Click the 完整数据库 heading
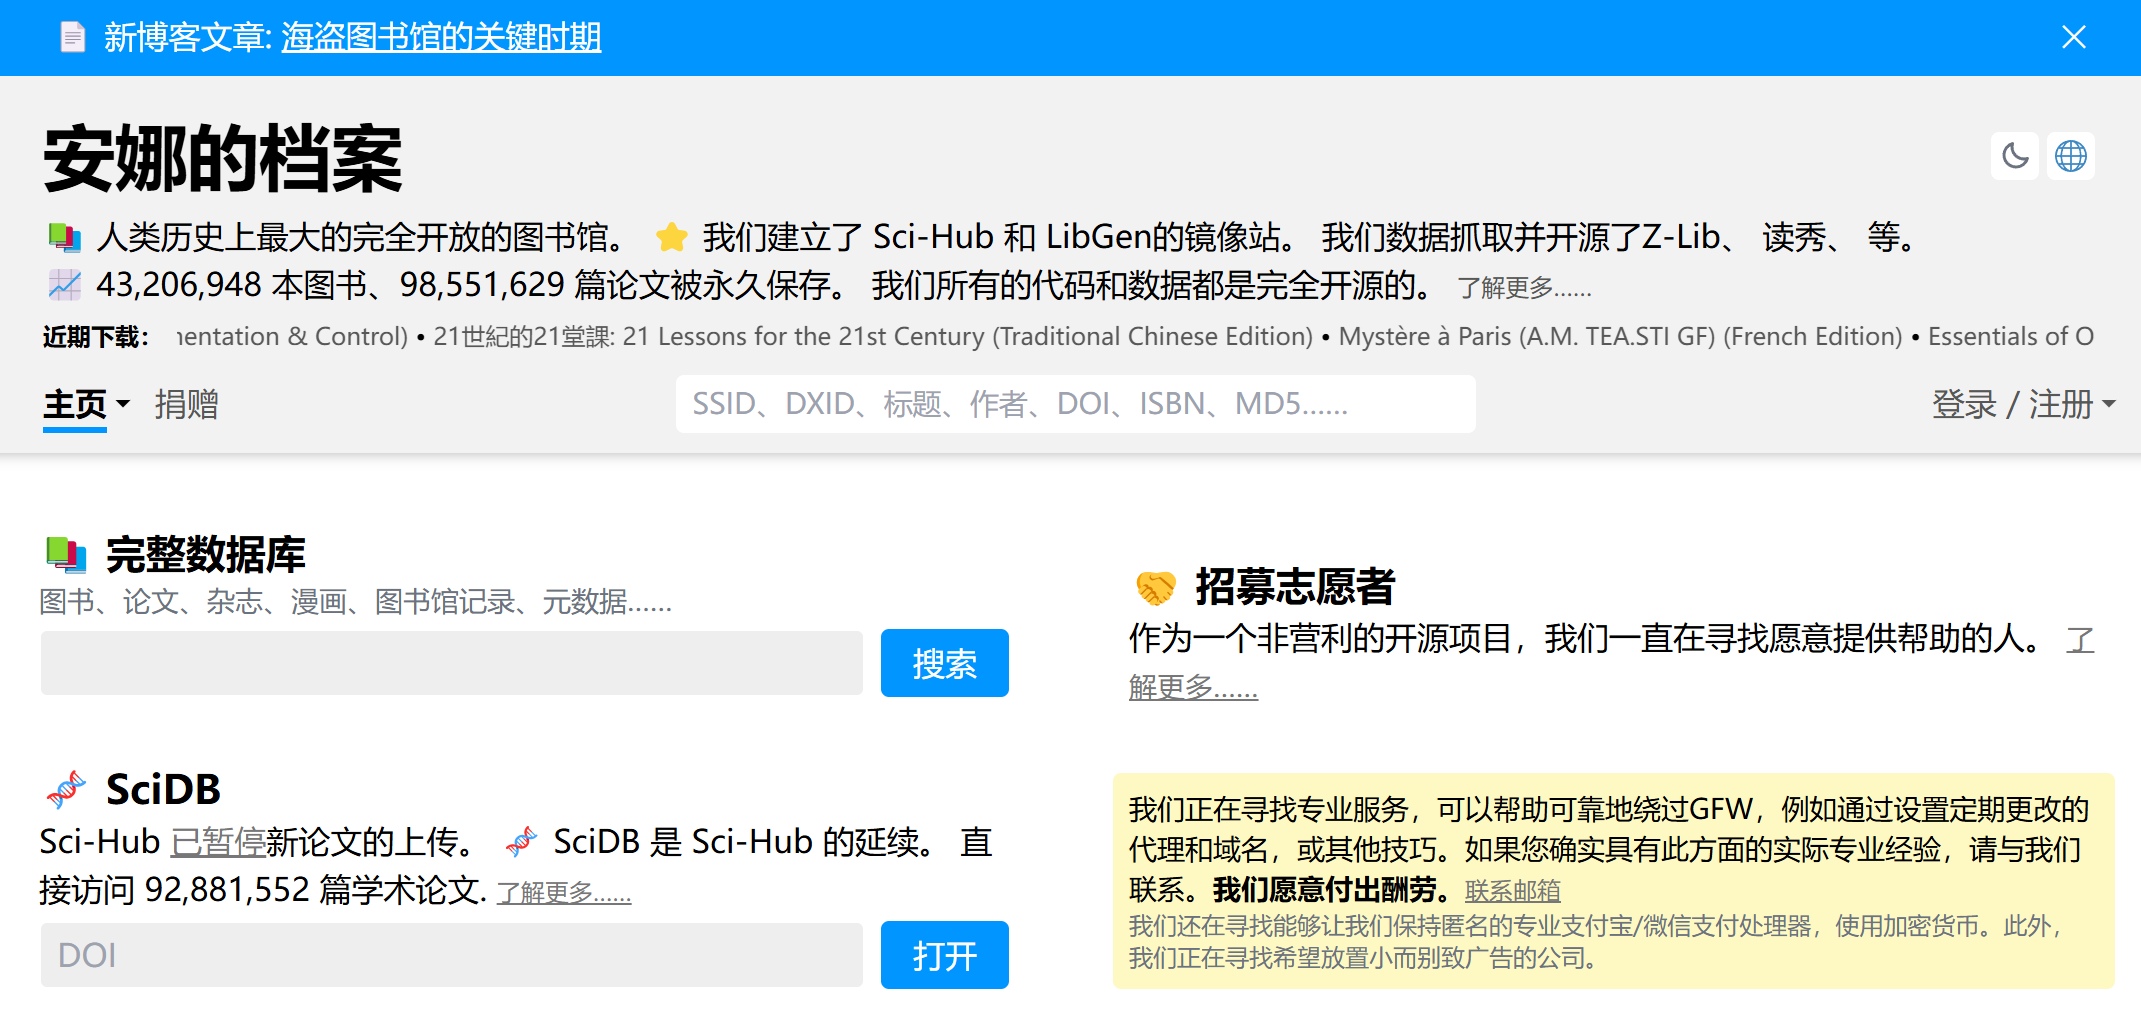 (x=206, y=555)
